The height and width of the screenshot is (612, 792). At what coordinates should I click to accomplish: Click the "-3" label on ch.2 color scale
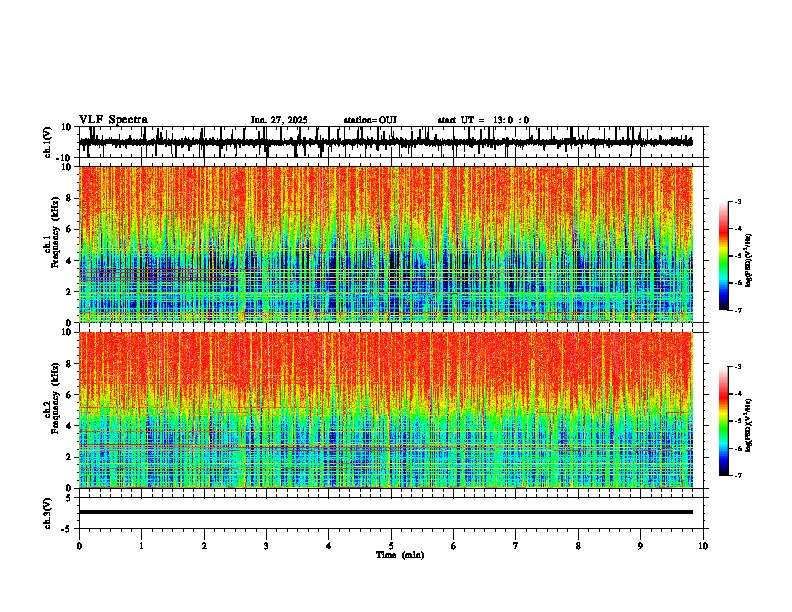(x=738, y=367)
